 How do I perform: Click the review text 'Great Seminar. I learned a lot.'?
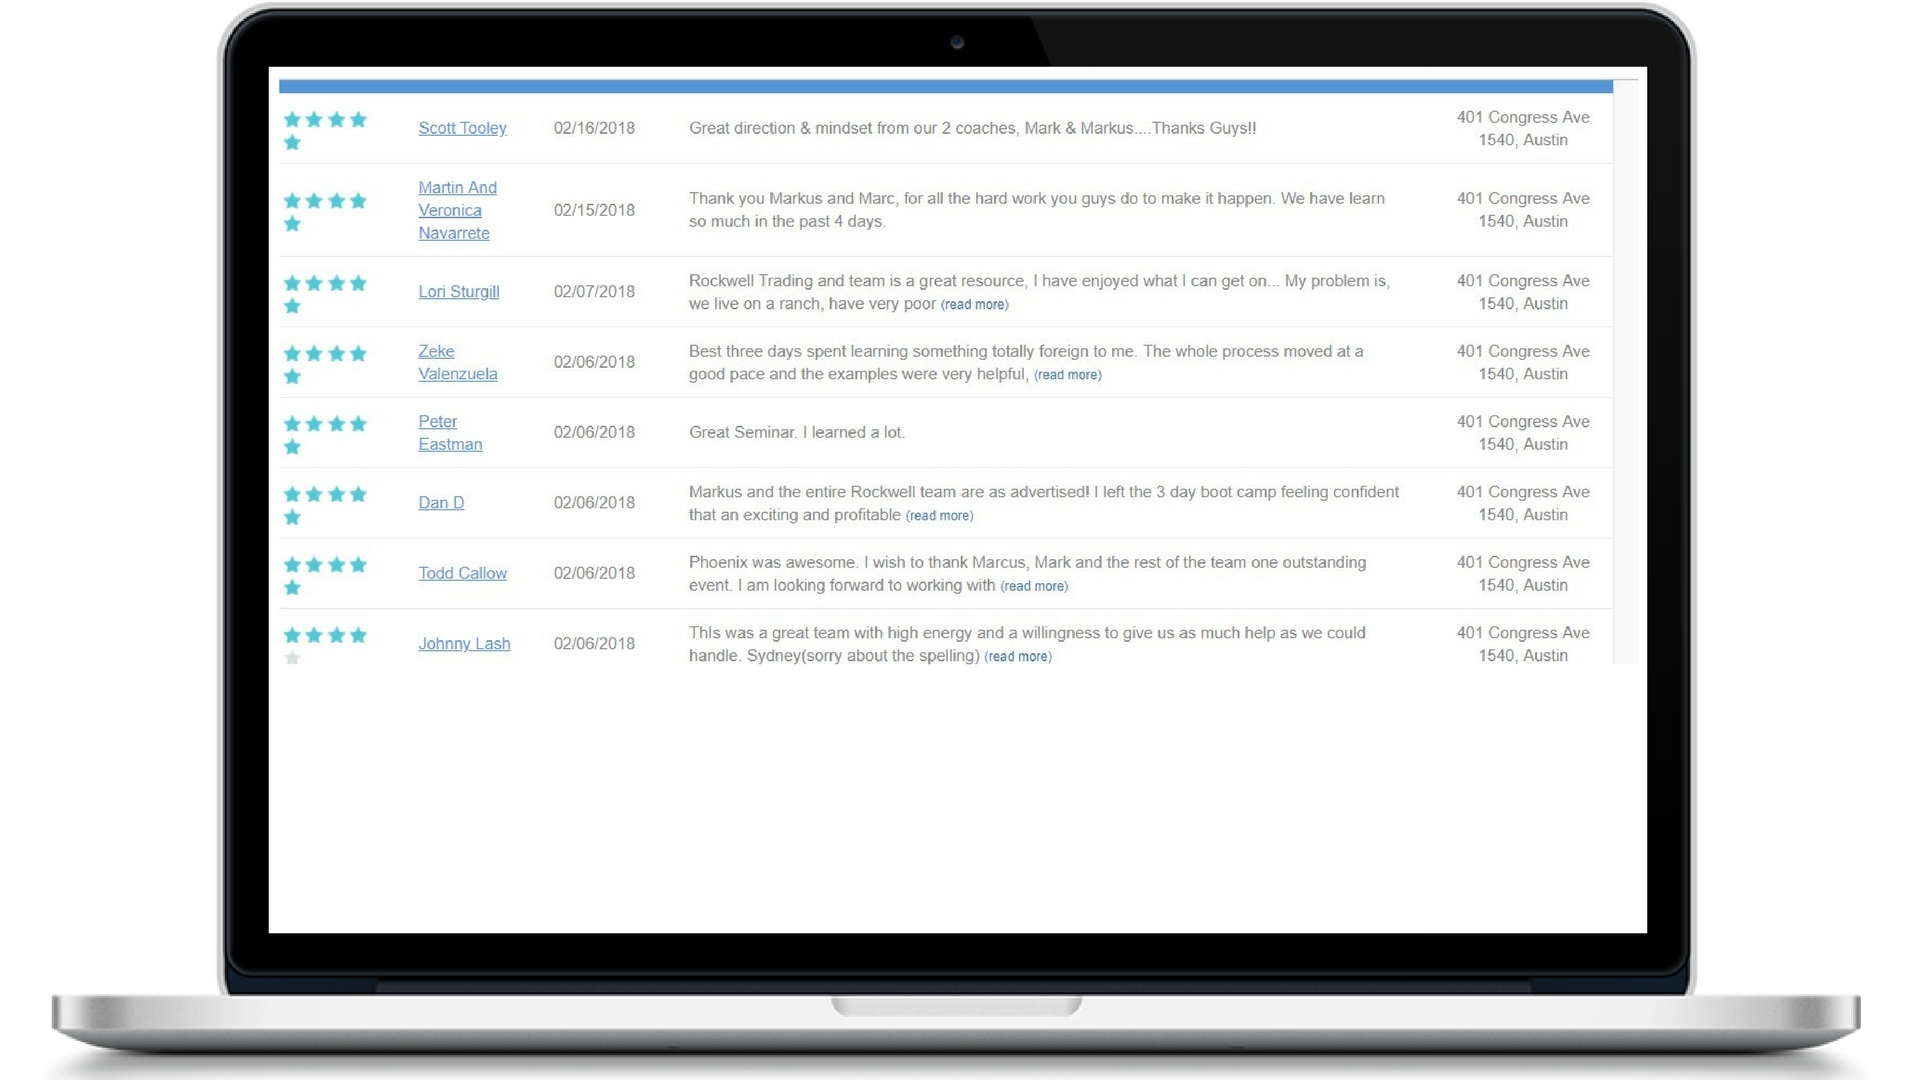click(x=797, y=433)
